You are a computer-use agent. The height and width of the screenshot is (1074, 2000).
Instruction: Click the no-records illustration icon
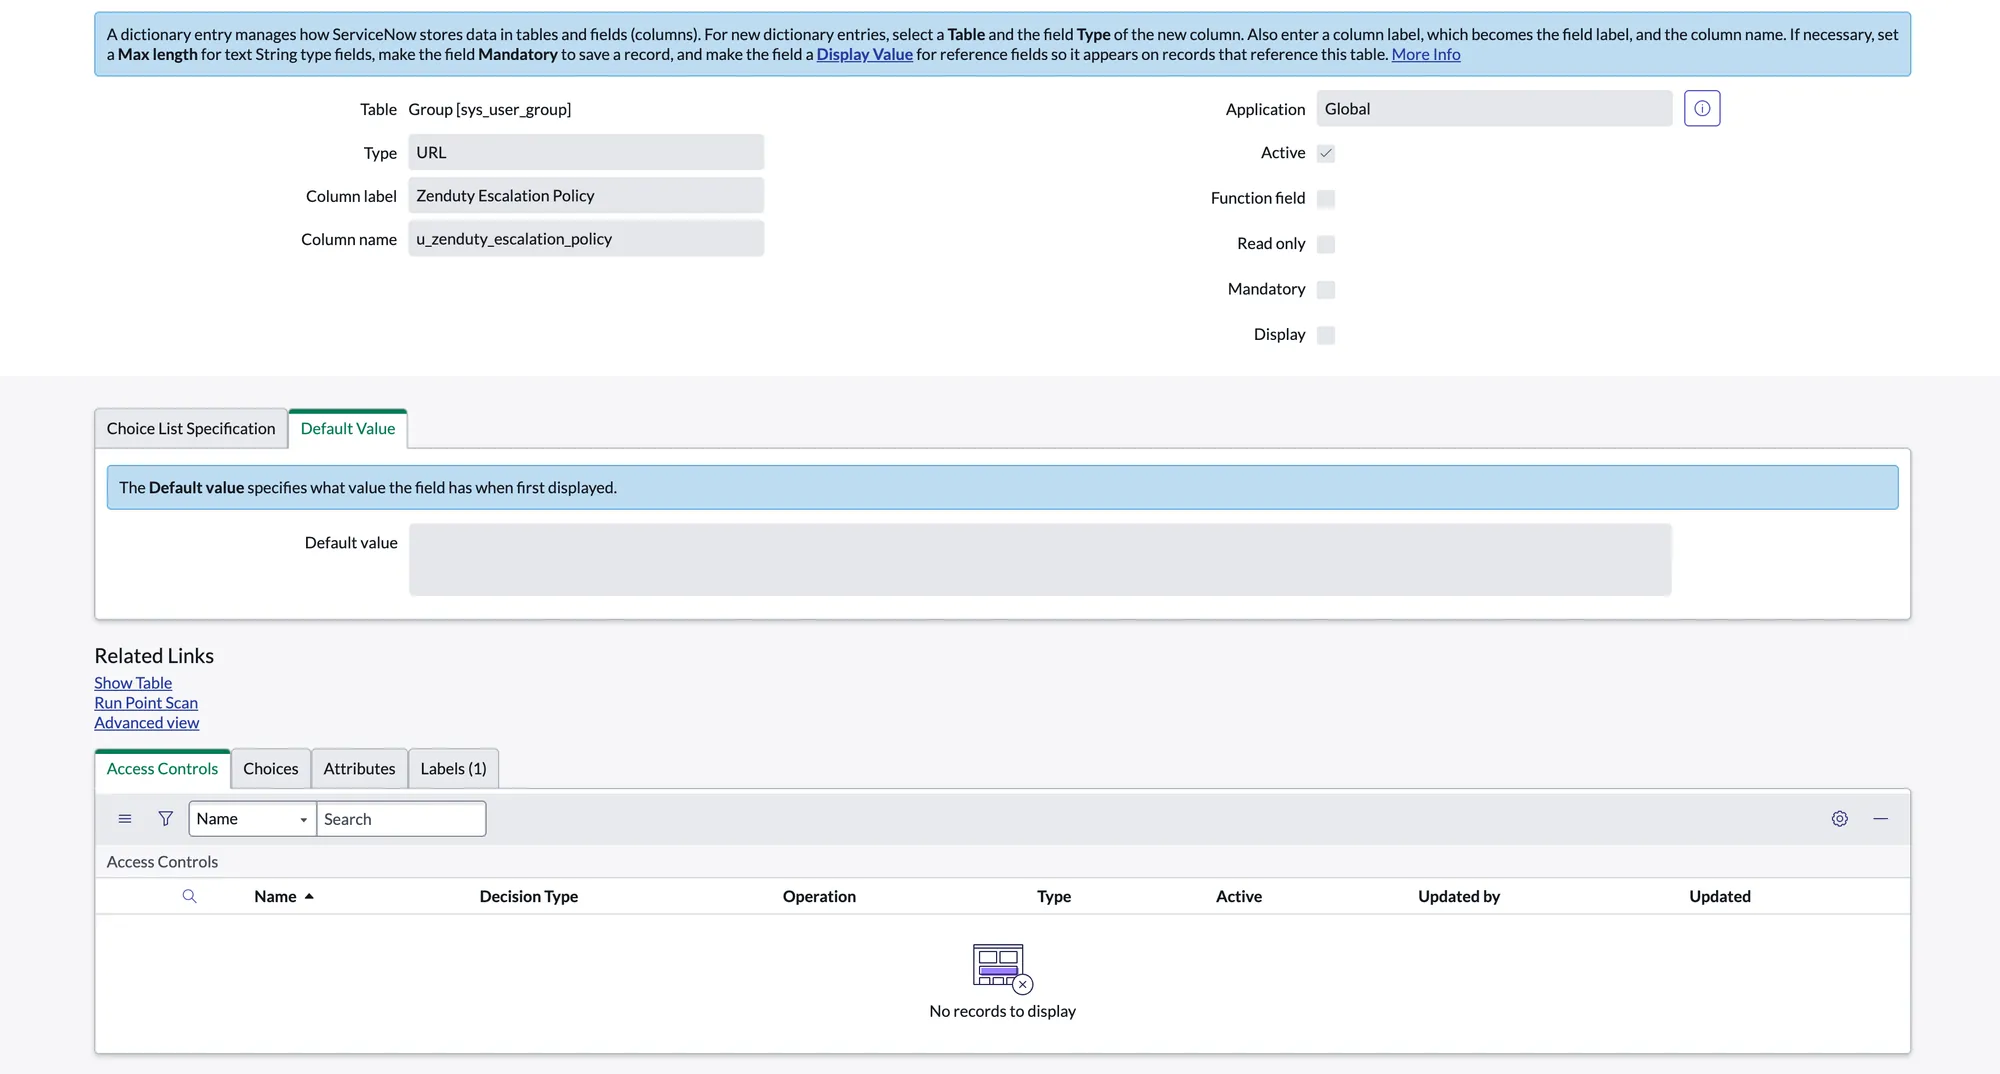(1002, 968)
